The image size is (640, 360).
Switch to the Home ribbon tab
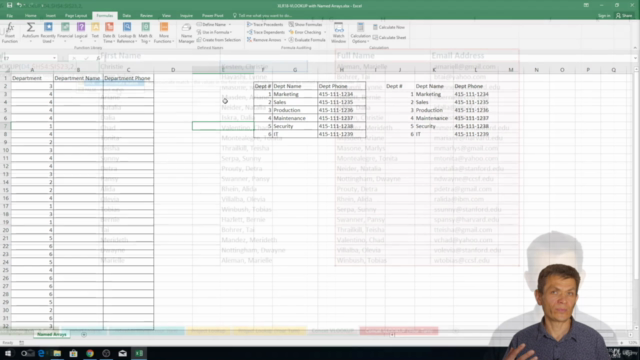coord(31,16)
